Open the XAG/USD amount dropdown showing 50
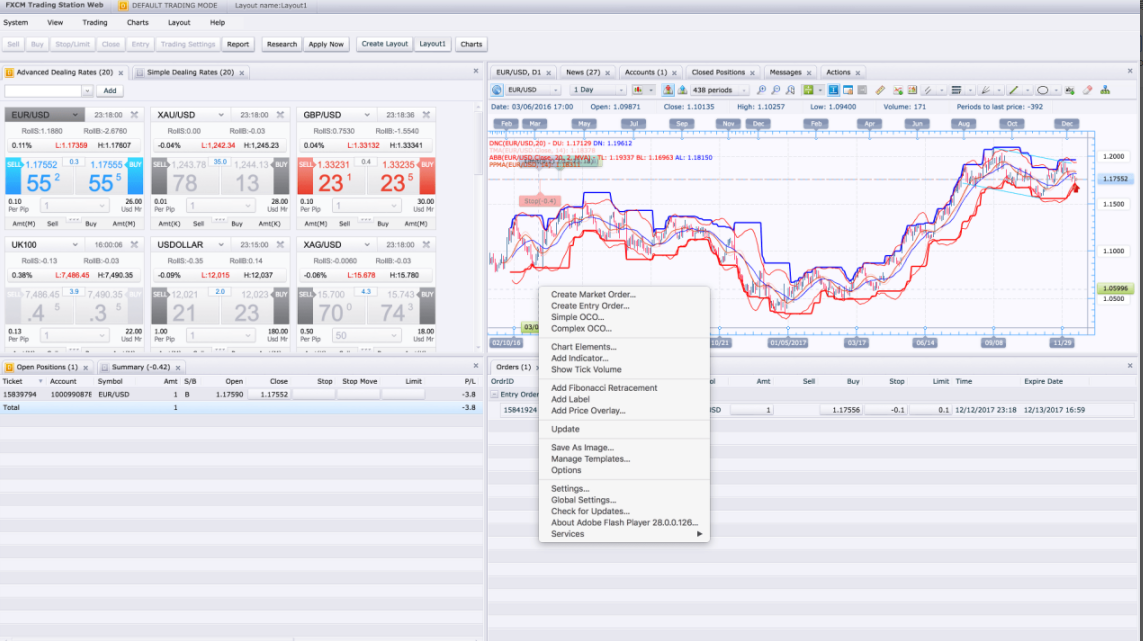Image resolution: width=1143 pixels, height=641 pixels. 394,335
